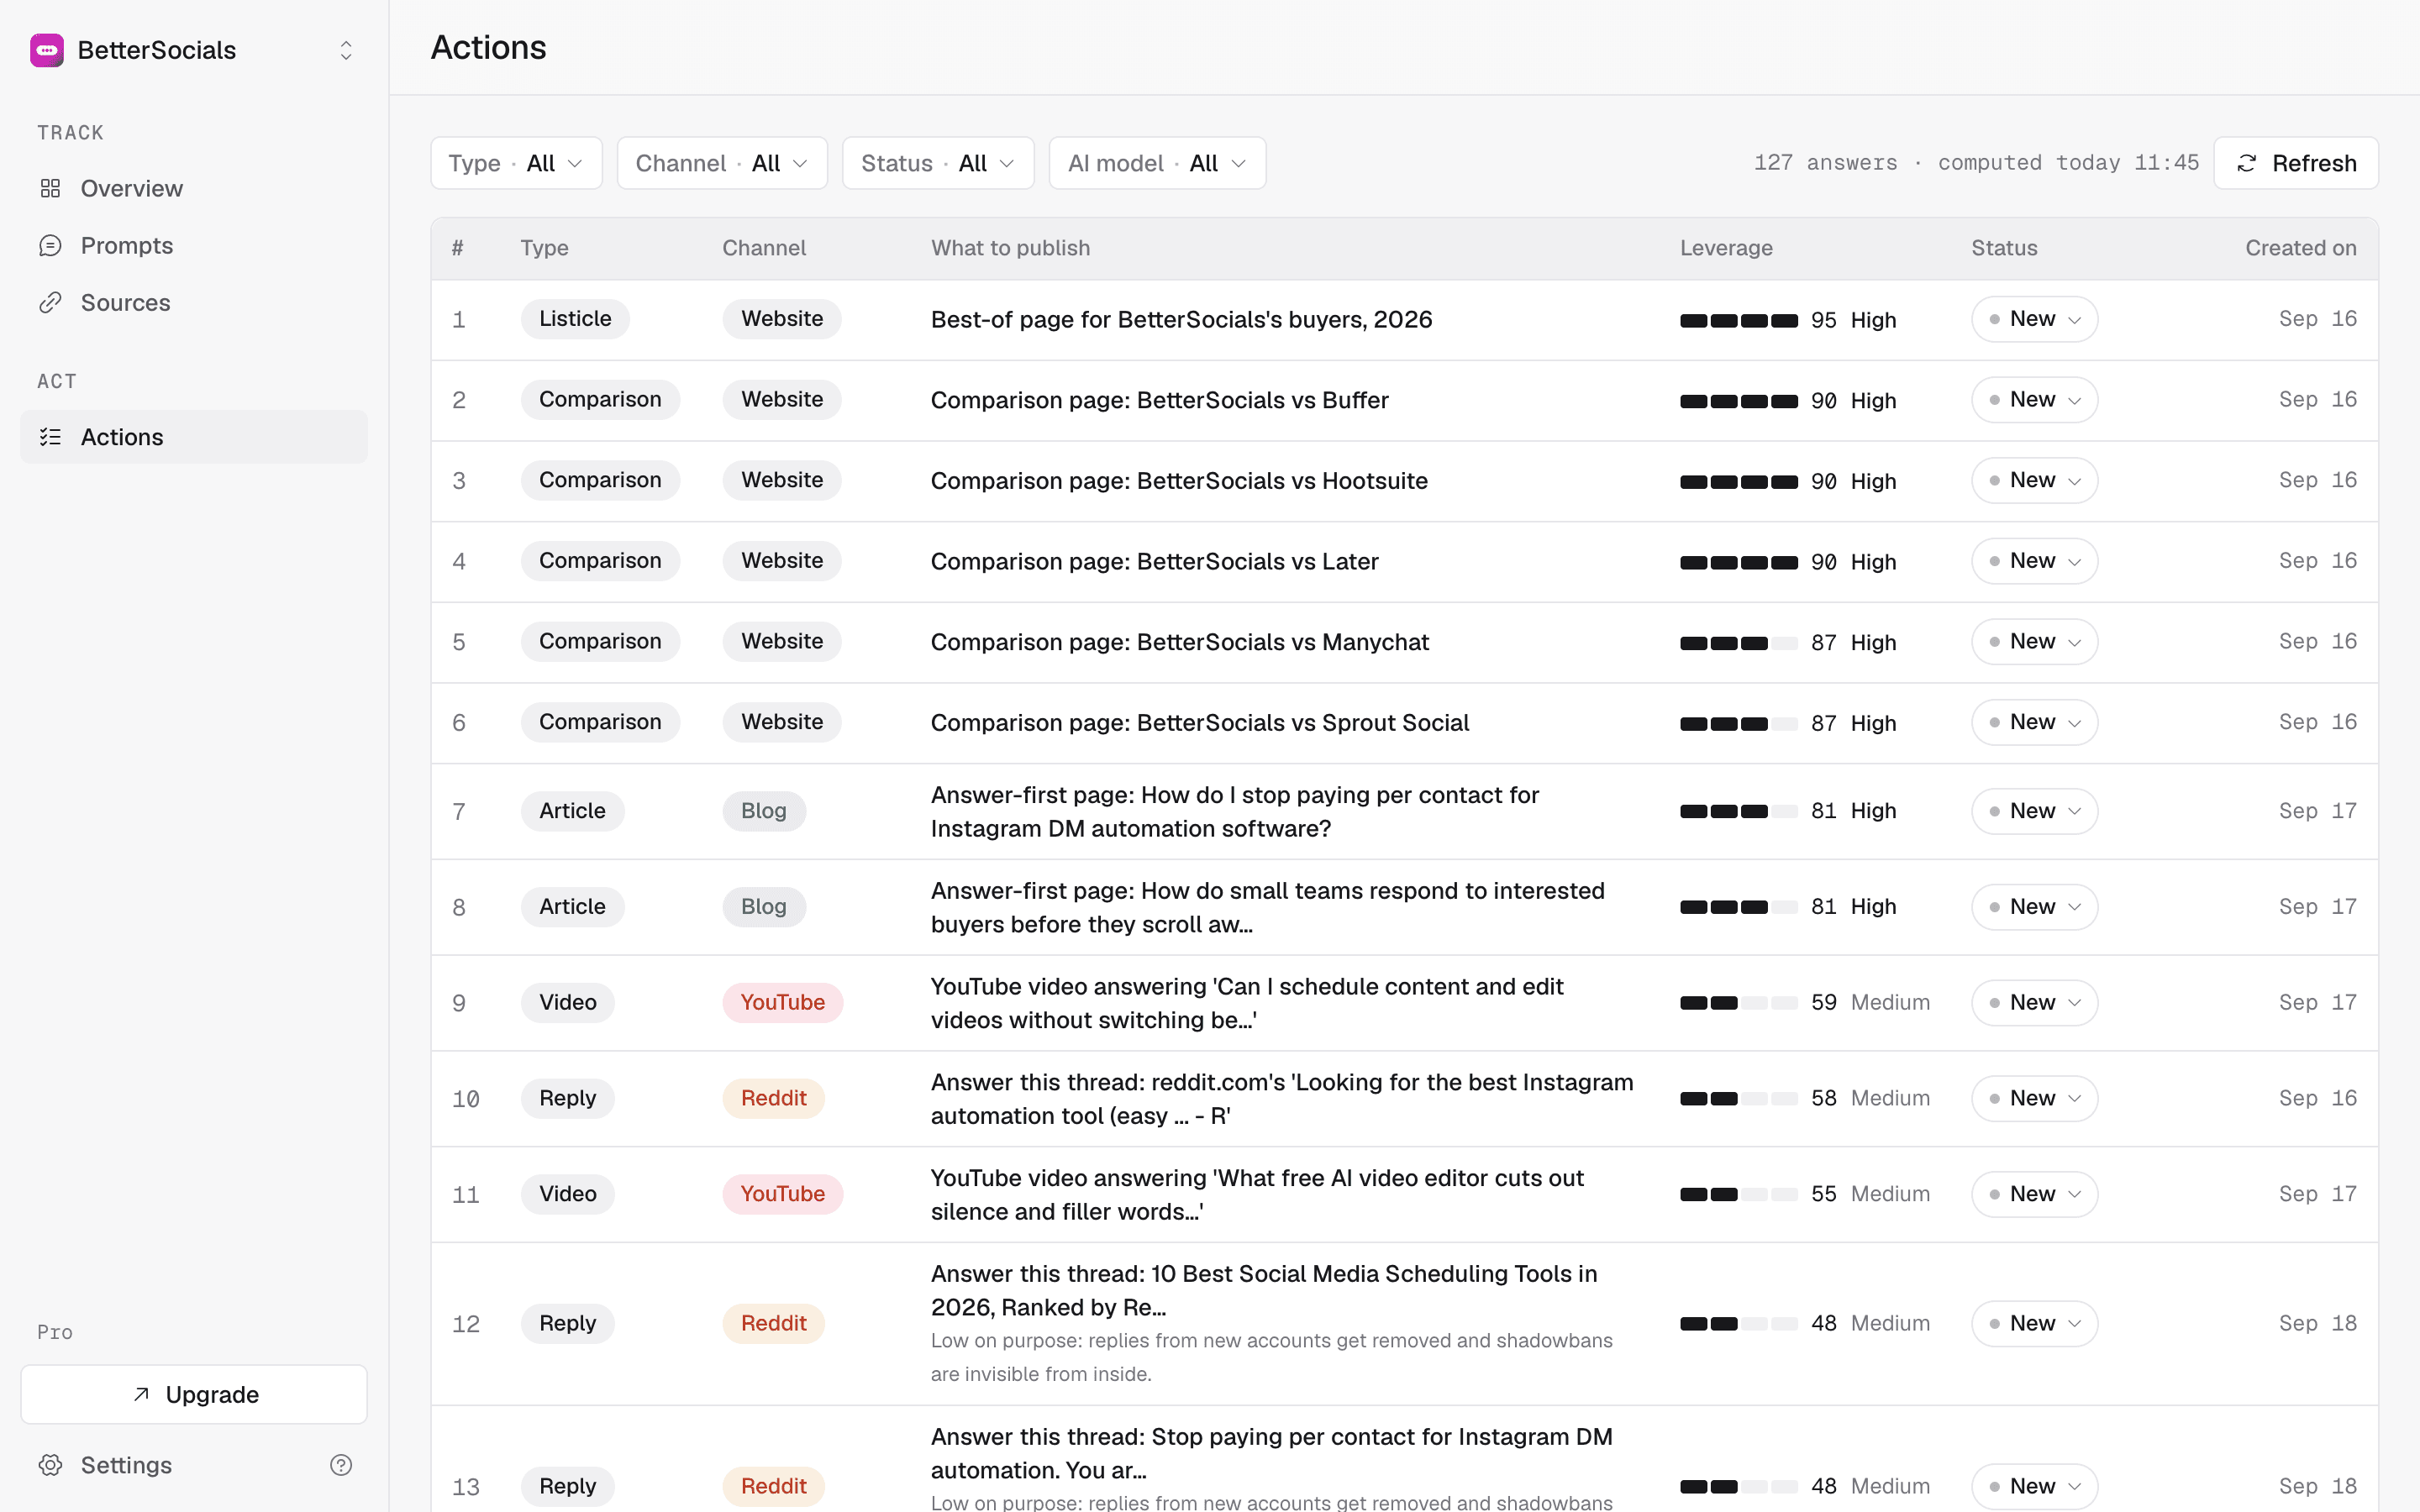The image size is (2420, 1512).
Task: Open Prompts in the sidebar
Action: (194, 245)
